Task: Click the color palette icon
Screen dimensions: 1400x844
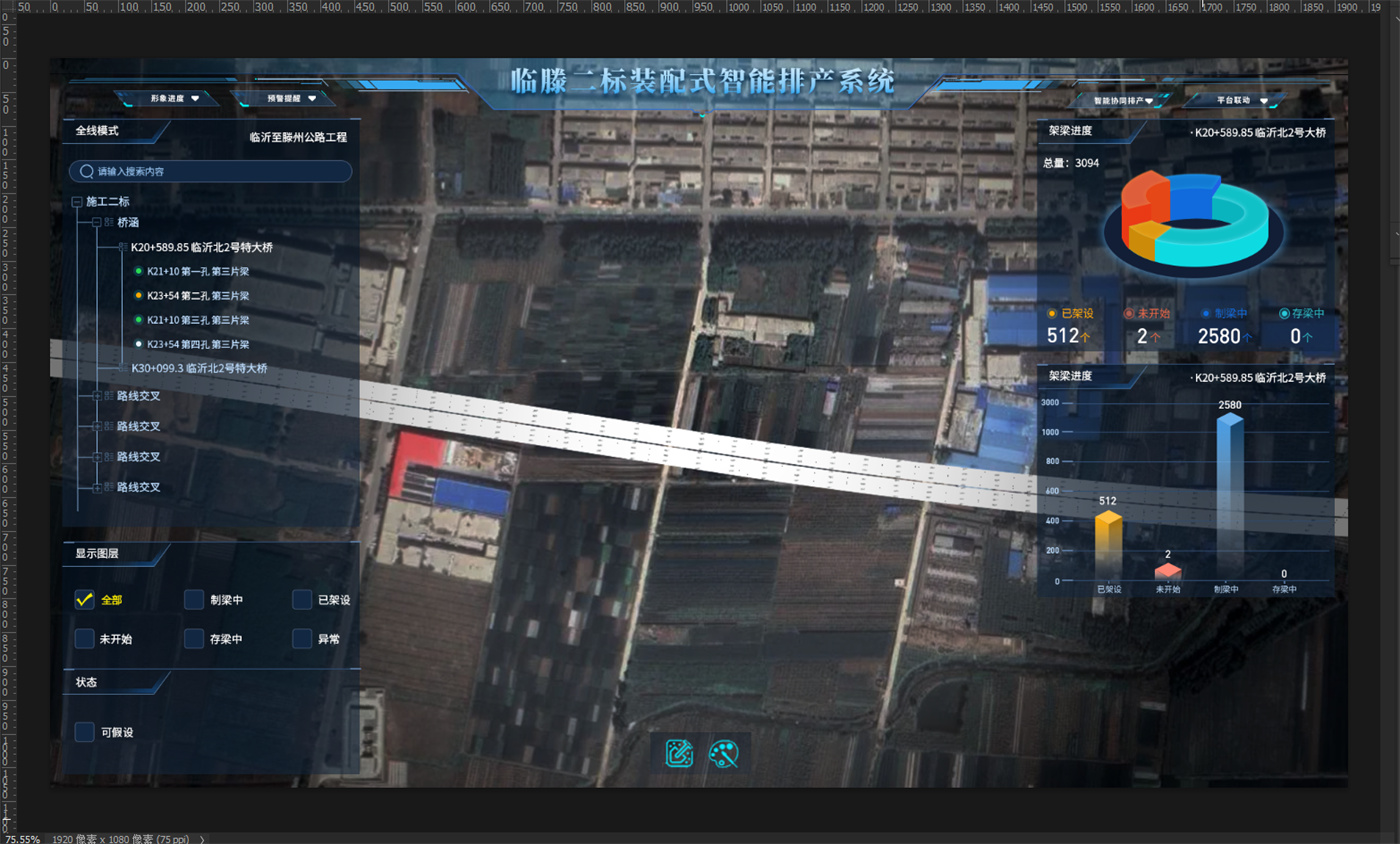Action: (723, 753)
